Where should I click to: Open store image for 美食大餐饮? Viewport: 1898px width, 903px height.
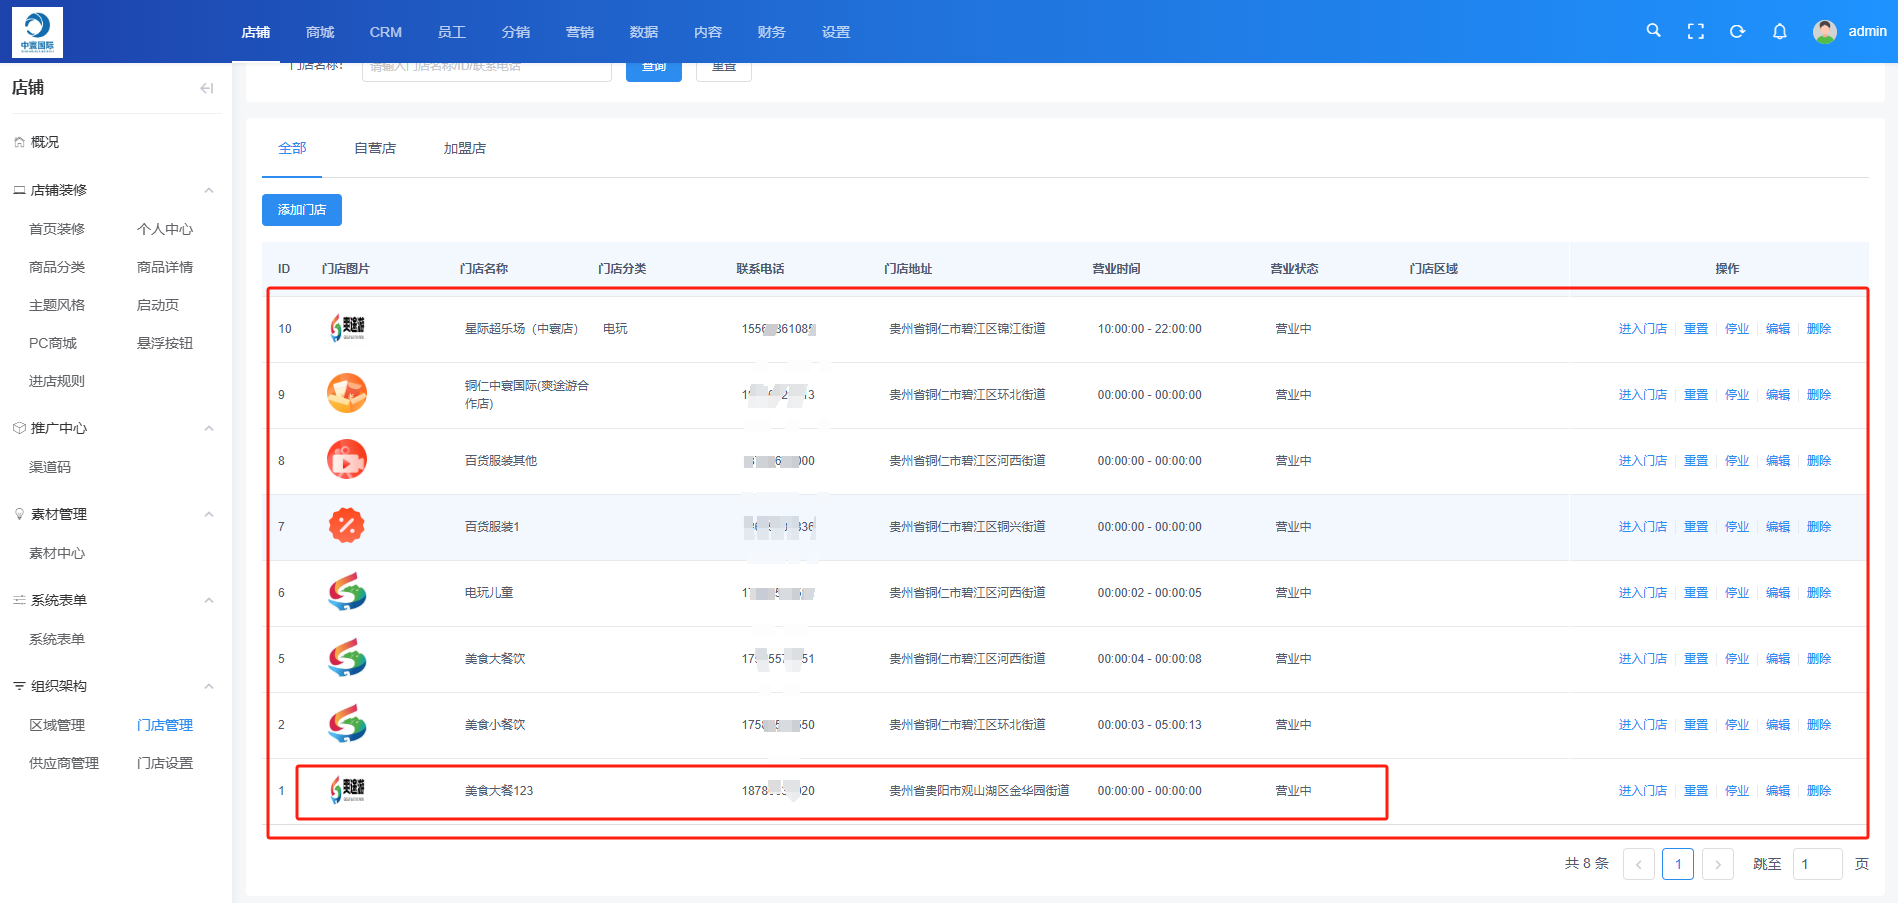347,658
